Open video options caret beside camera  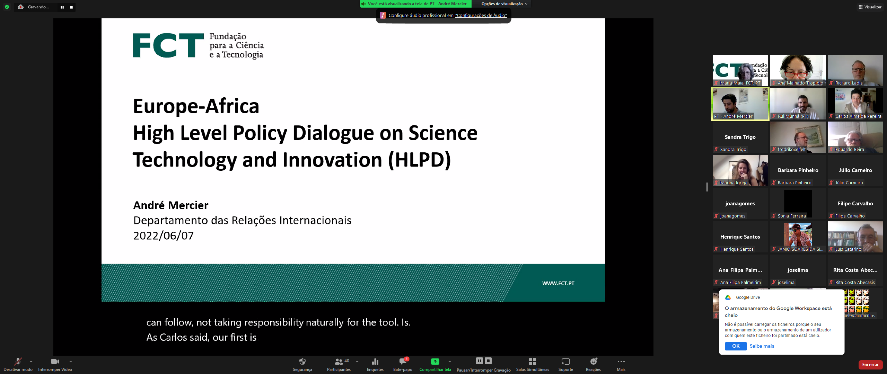pos(71,361)
